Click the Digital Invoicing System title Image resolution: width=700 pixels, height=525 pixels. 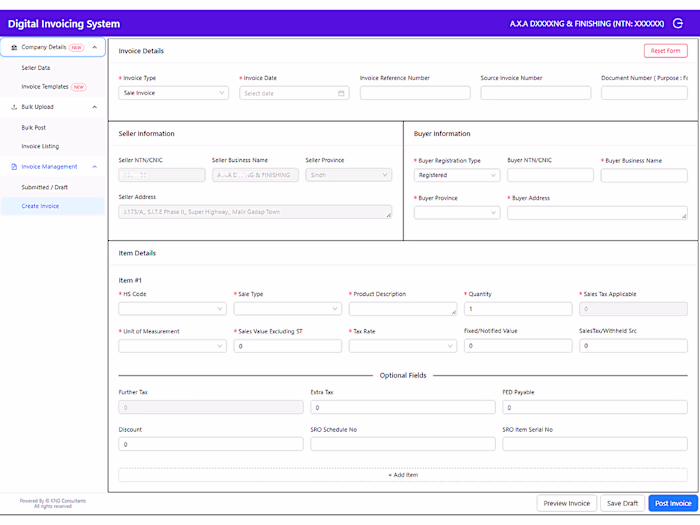click(x=64, y=24)
